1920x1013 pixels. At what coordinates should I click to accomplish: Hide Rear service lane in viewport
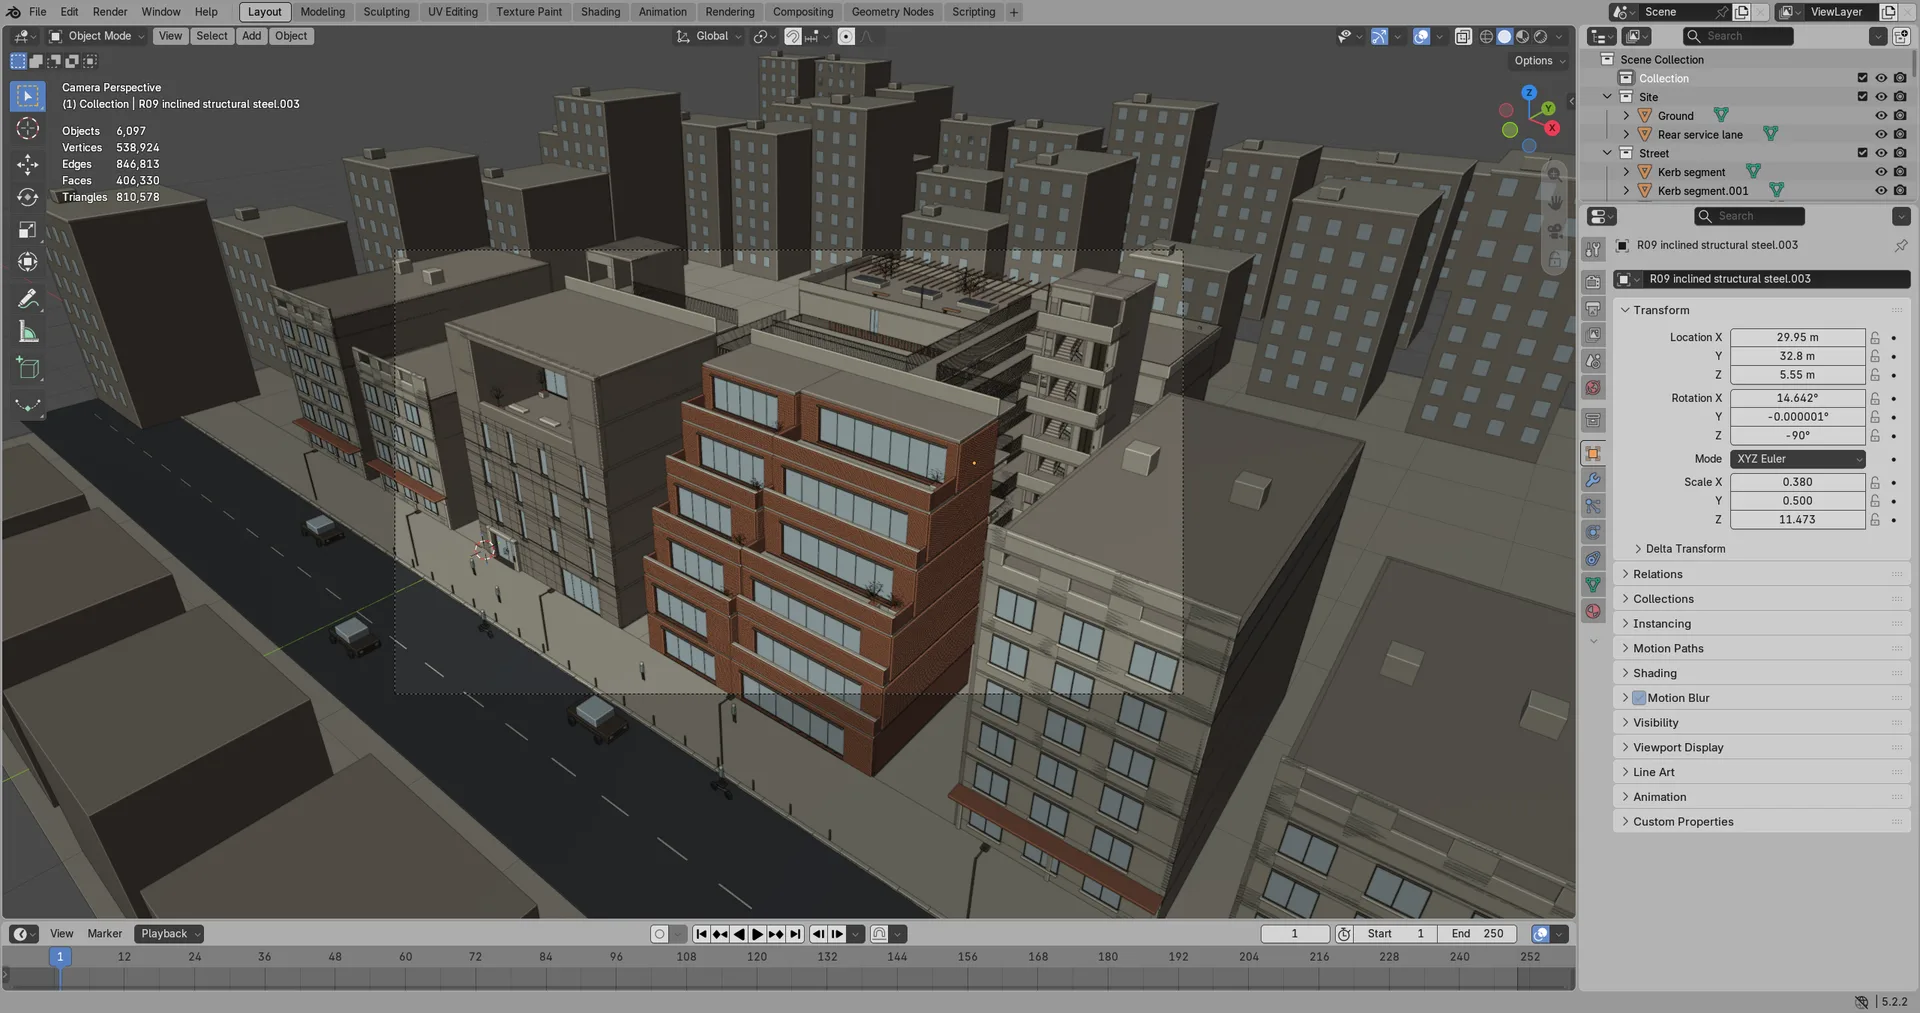coord(1881,135)
